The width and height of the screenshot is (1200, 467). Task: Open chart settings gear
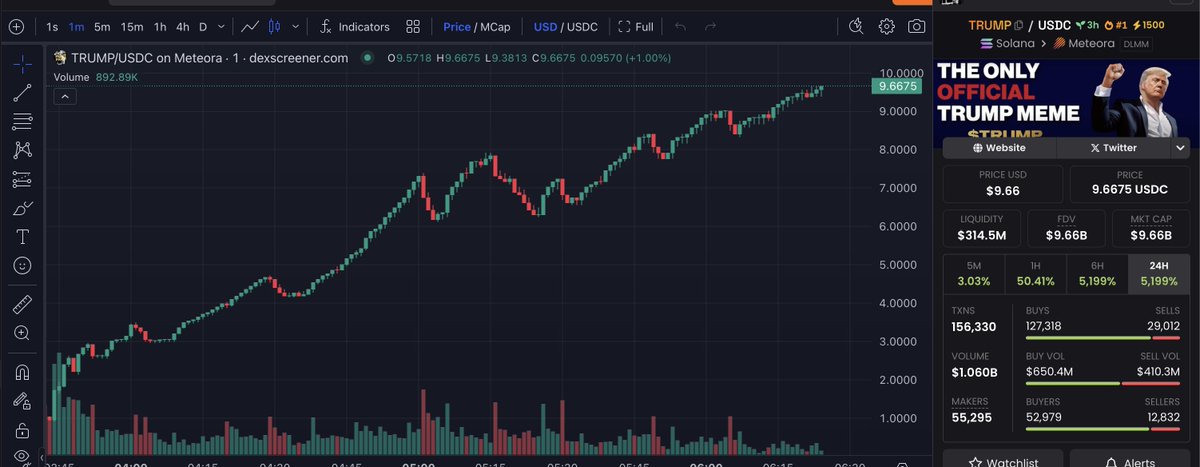[887, 27]
